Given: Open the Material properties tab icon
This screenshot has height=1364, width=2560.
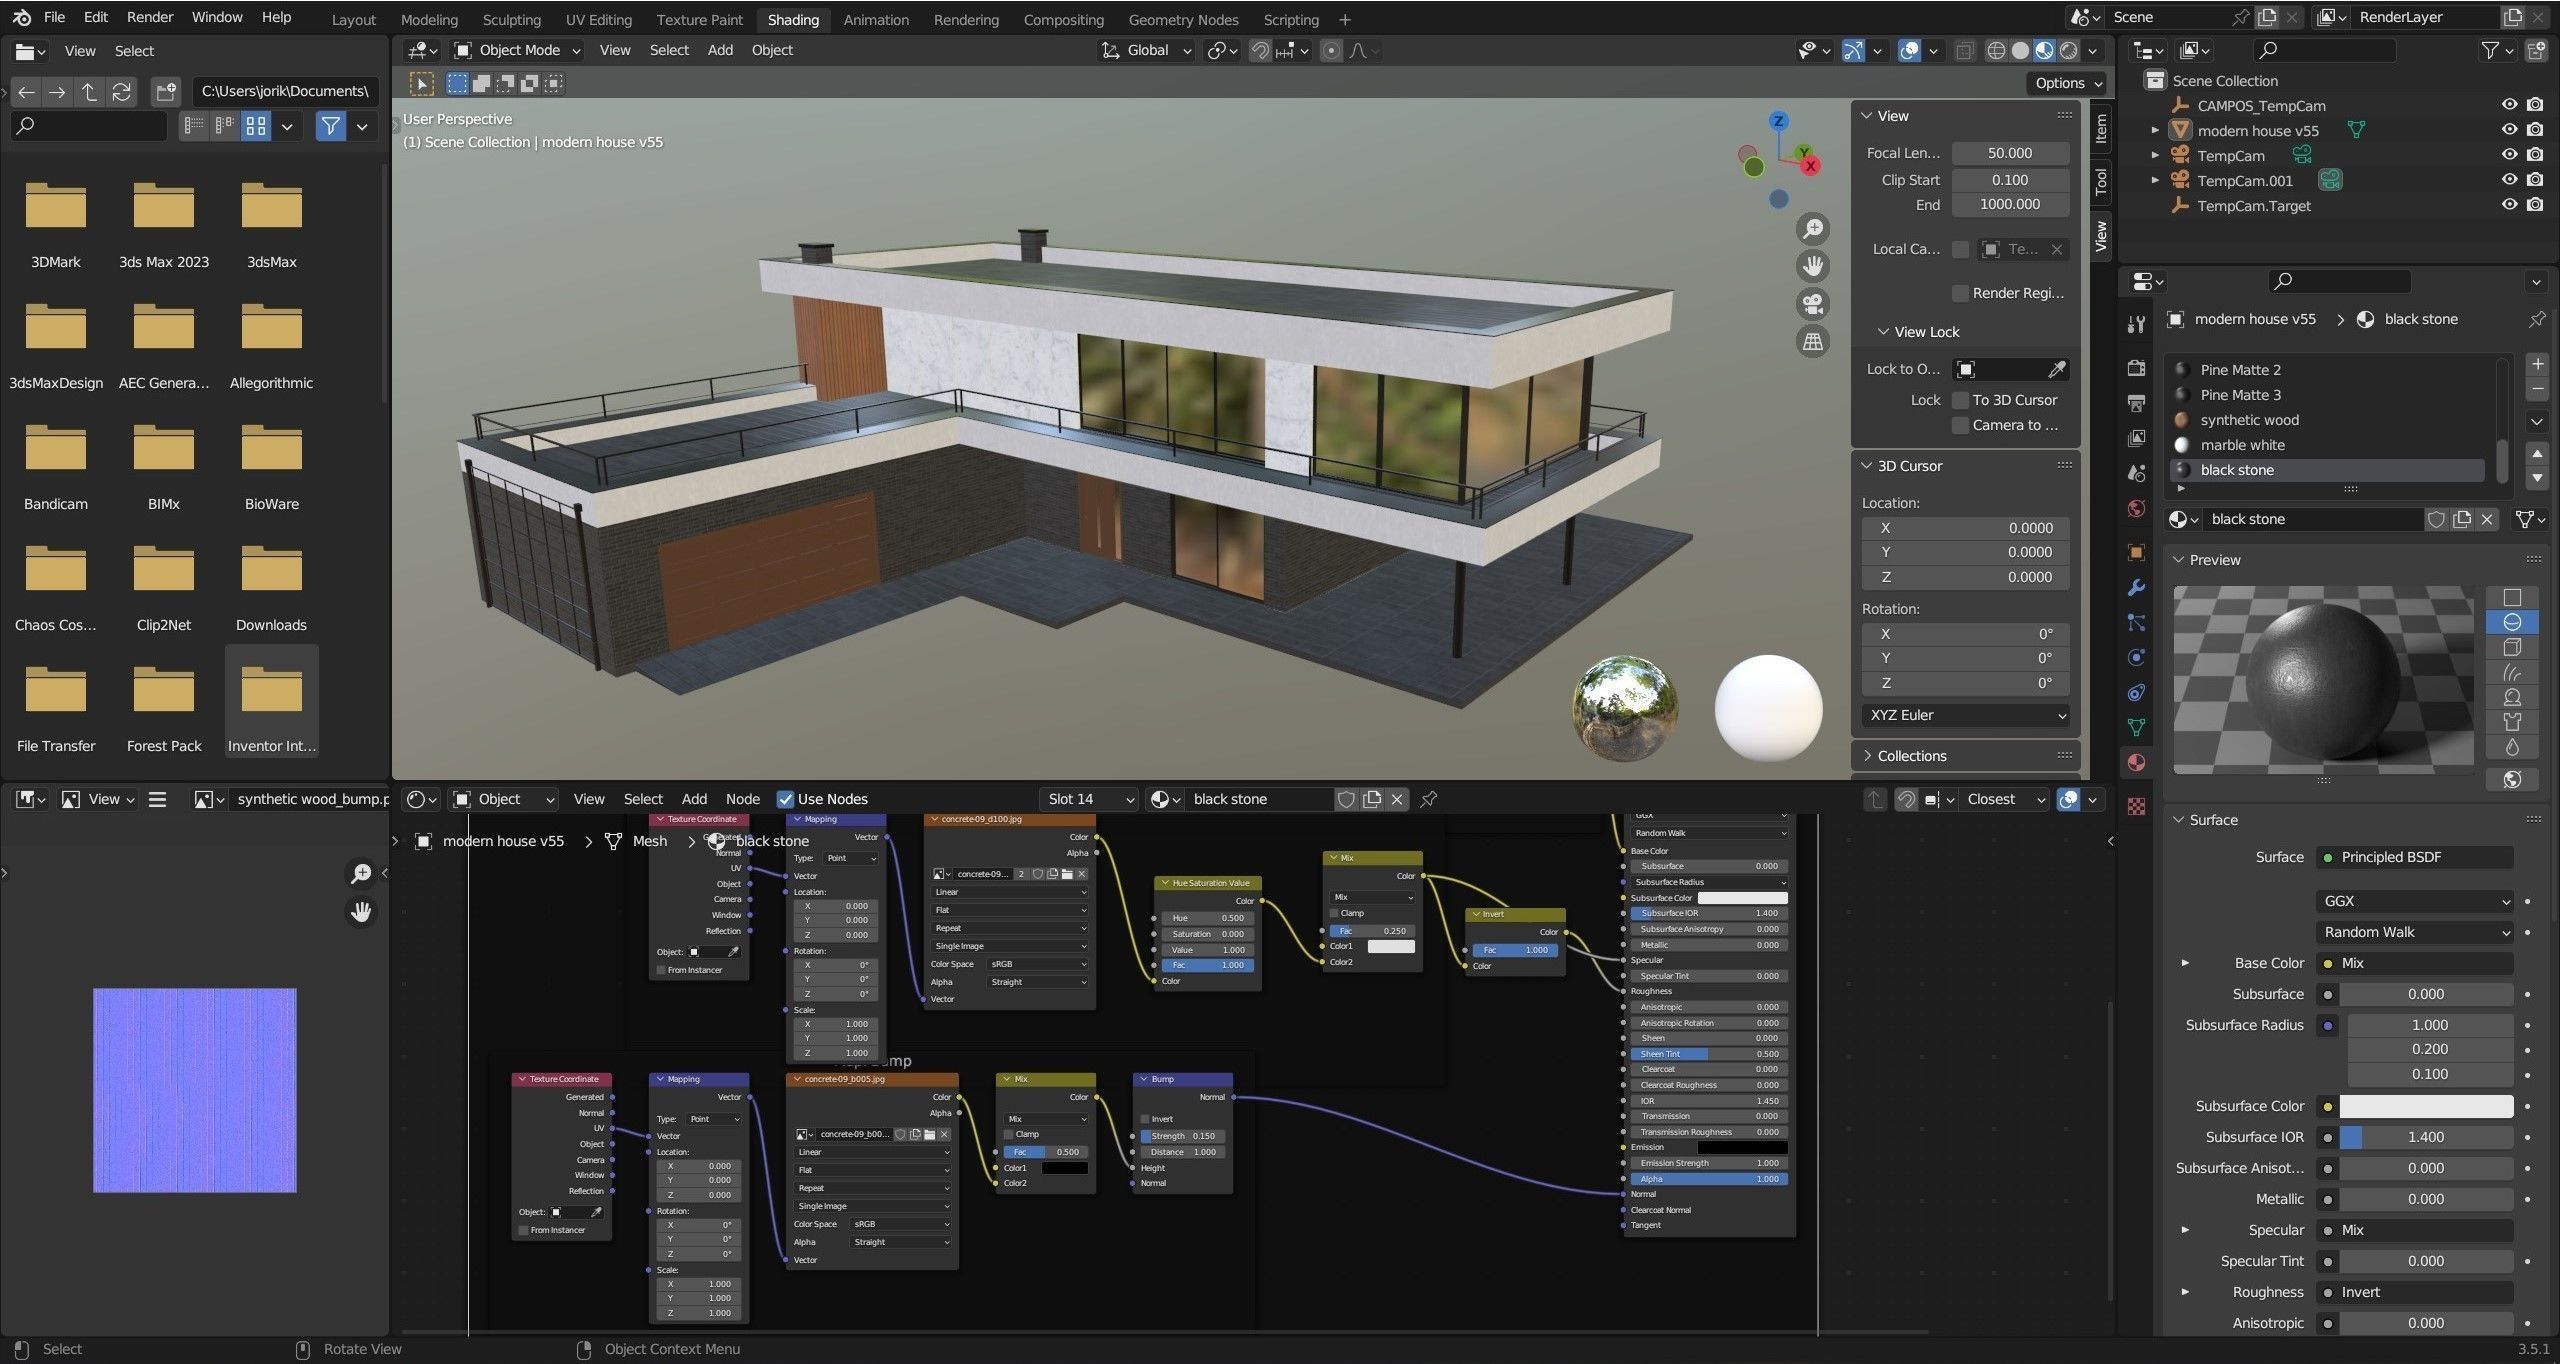Looking at the screenshot, I should coord(2136,762).
